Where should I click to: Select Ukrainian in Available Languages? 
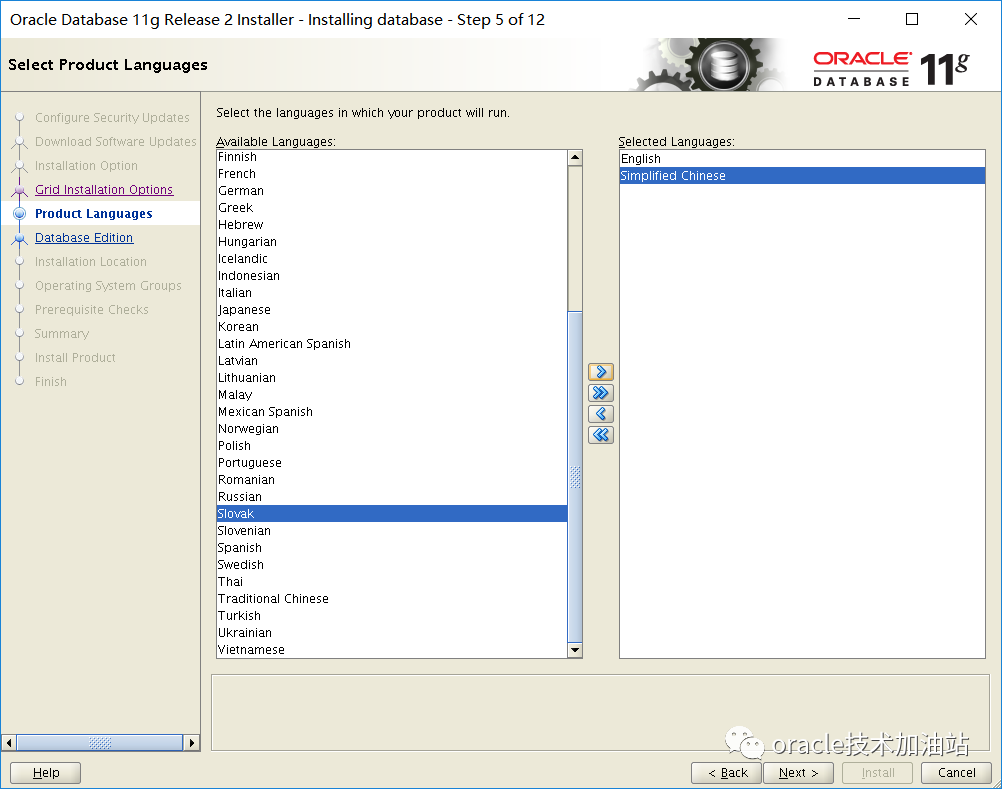point(392,632)
